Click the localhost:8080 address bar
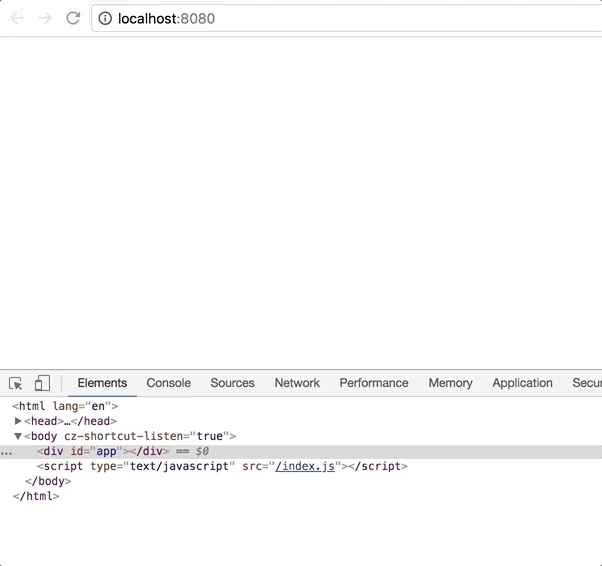 pos(347,18)
